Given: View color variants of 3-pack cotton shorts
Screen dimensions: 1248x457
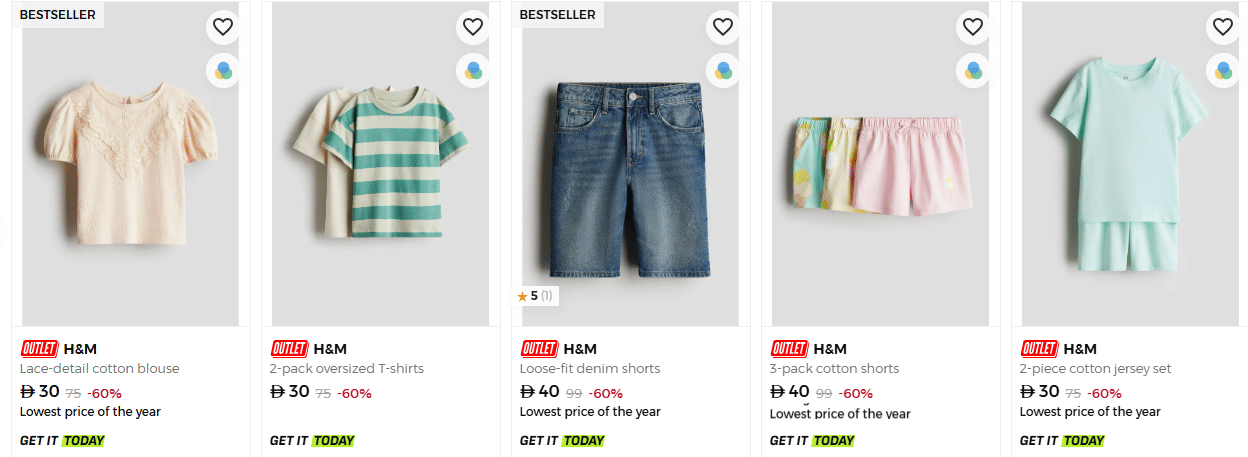Looking at the screenshot, I should pos(972,71).
